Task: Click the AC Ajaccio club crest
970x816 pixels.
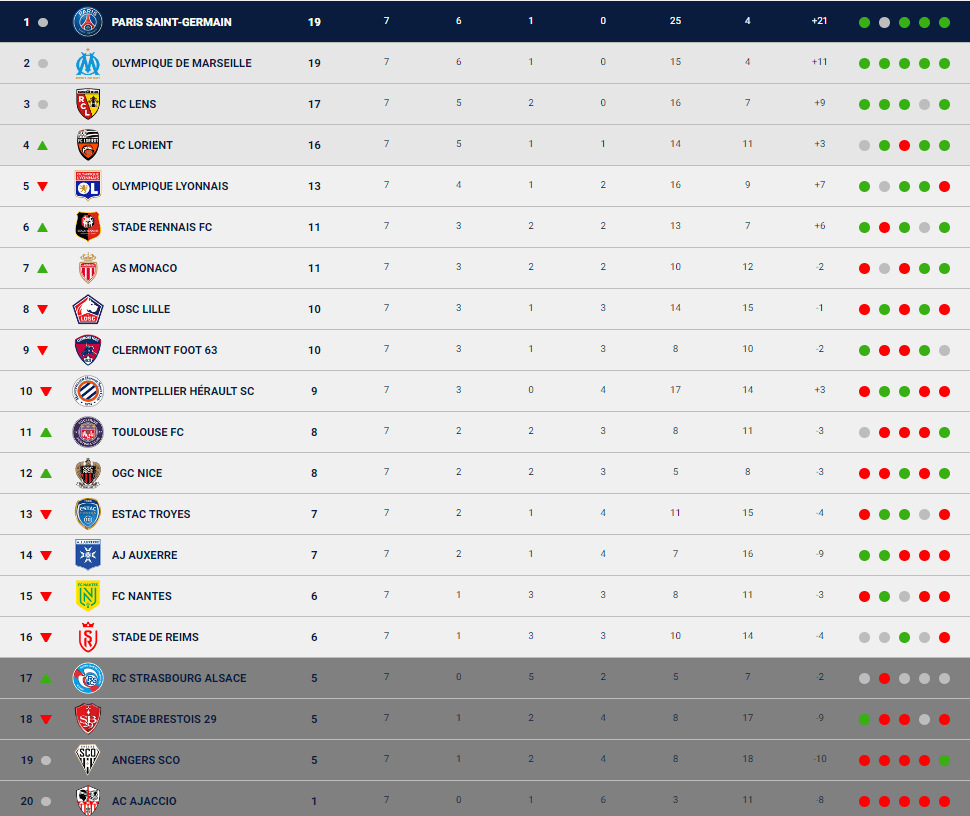Action: click(x=87, y=801)
